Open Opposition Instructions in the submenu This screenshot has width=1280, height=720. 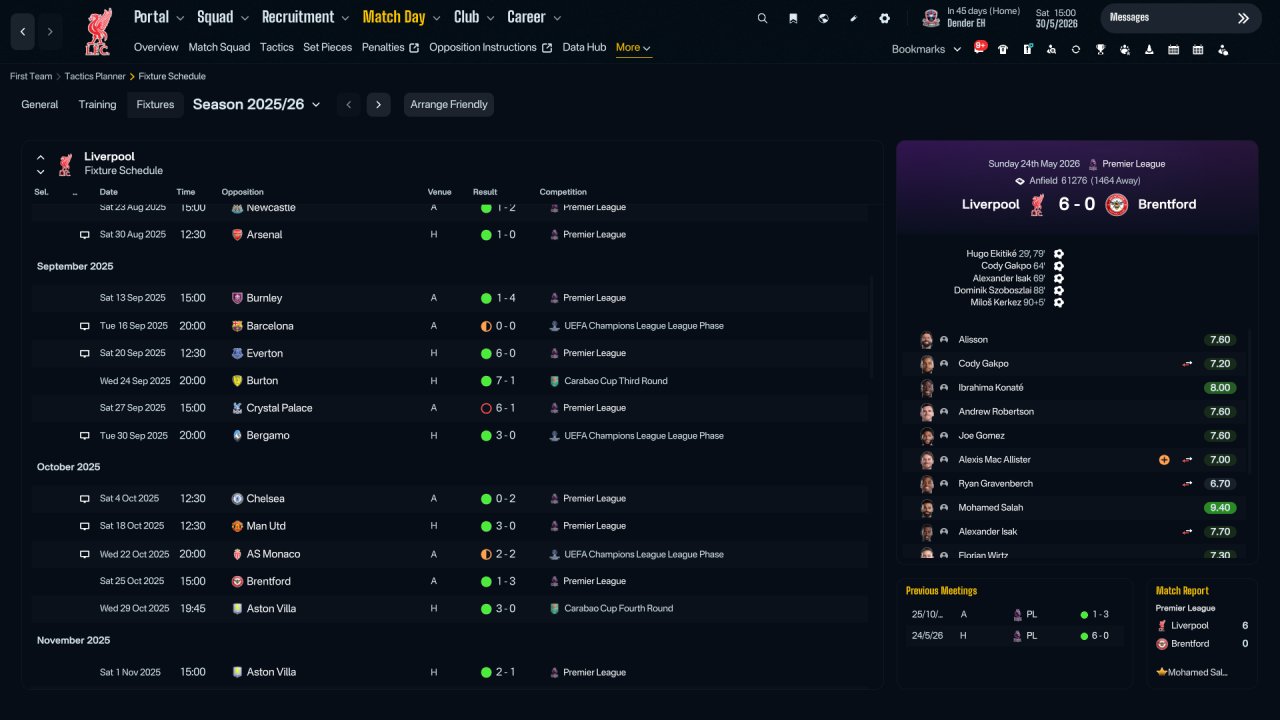tap(491, 47)
